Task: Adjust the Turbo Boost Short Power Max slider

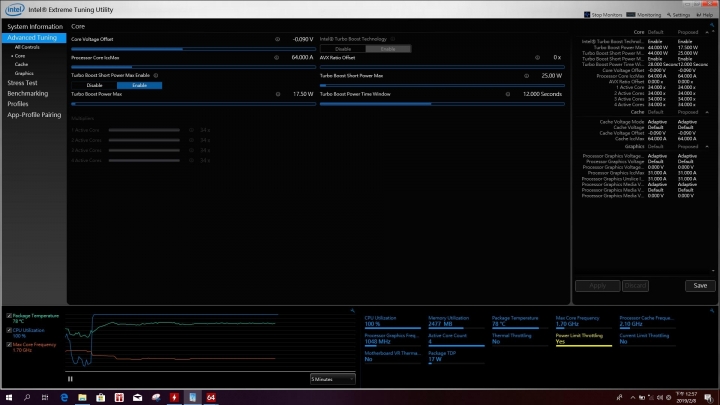Action: tap(442, 85)
